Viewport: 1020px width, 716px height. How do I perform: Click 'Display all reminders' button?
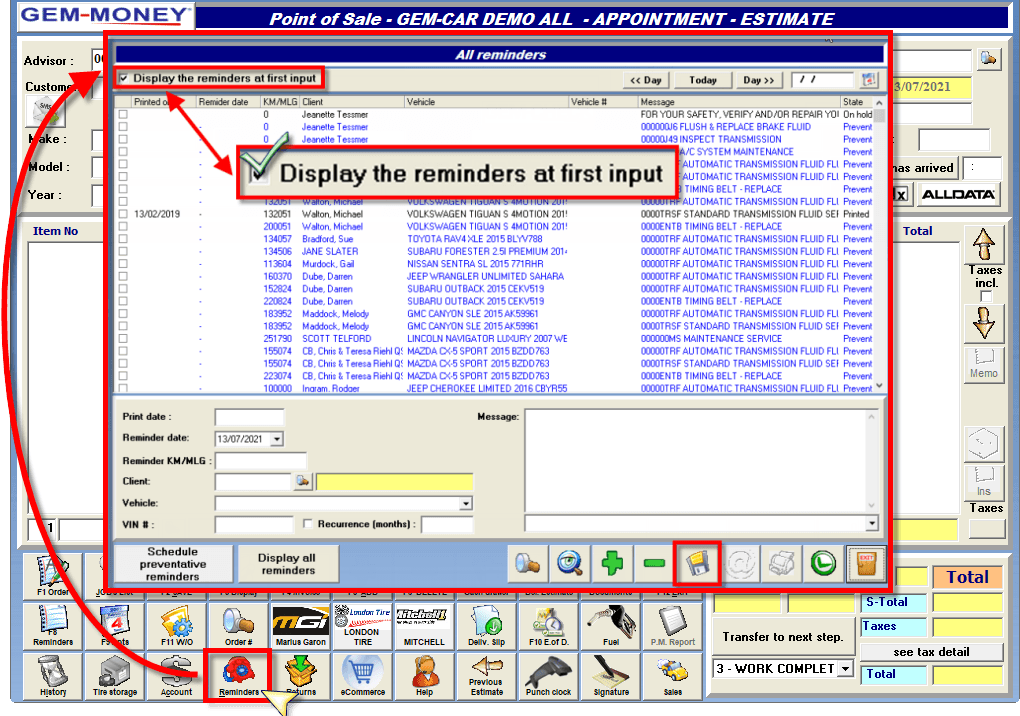click(287, 564)
